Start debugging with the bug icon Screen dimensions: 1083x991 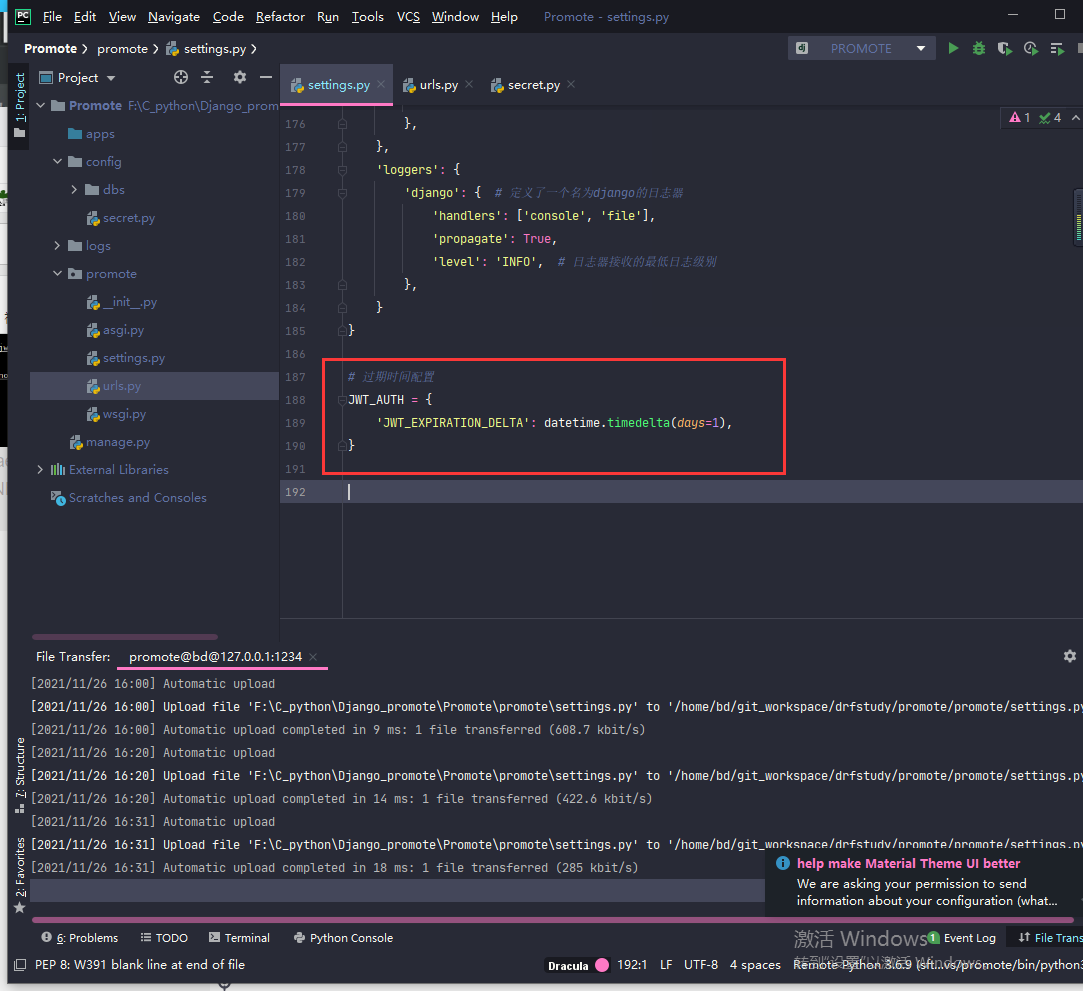click(979, 48)
